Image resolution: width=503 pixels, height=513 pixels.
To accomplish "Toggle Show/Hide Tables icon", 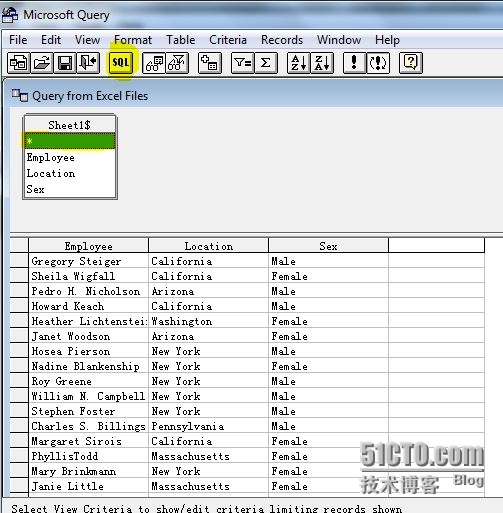I will tap(154, 63).
